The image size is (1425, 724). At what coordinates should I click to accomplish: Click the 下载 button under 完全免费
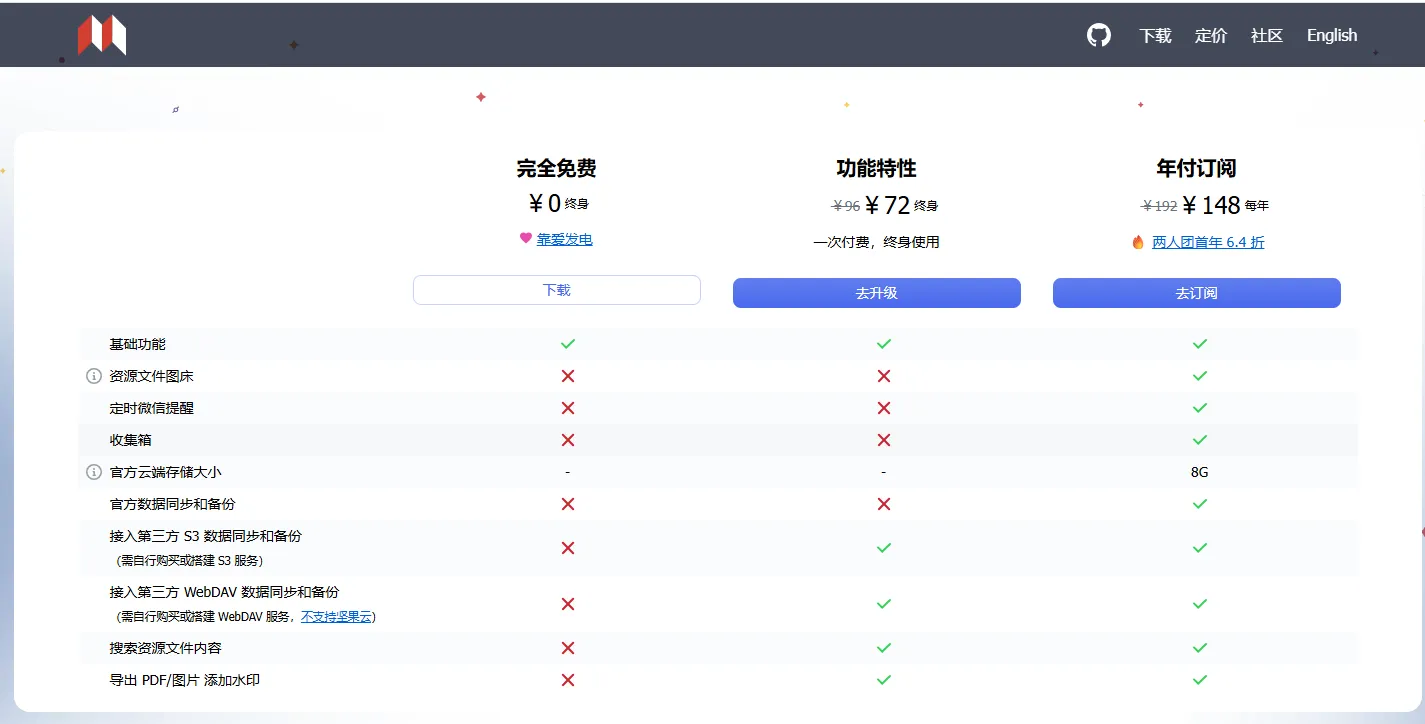click(557, 290)
